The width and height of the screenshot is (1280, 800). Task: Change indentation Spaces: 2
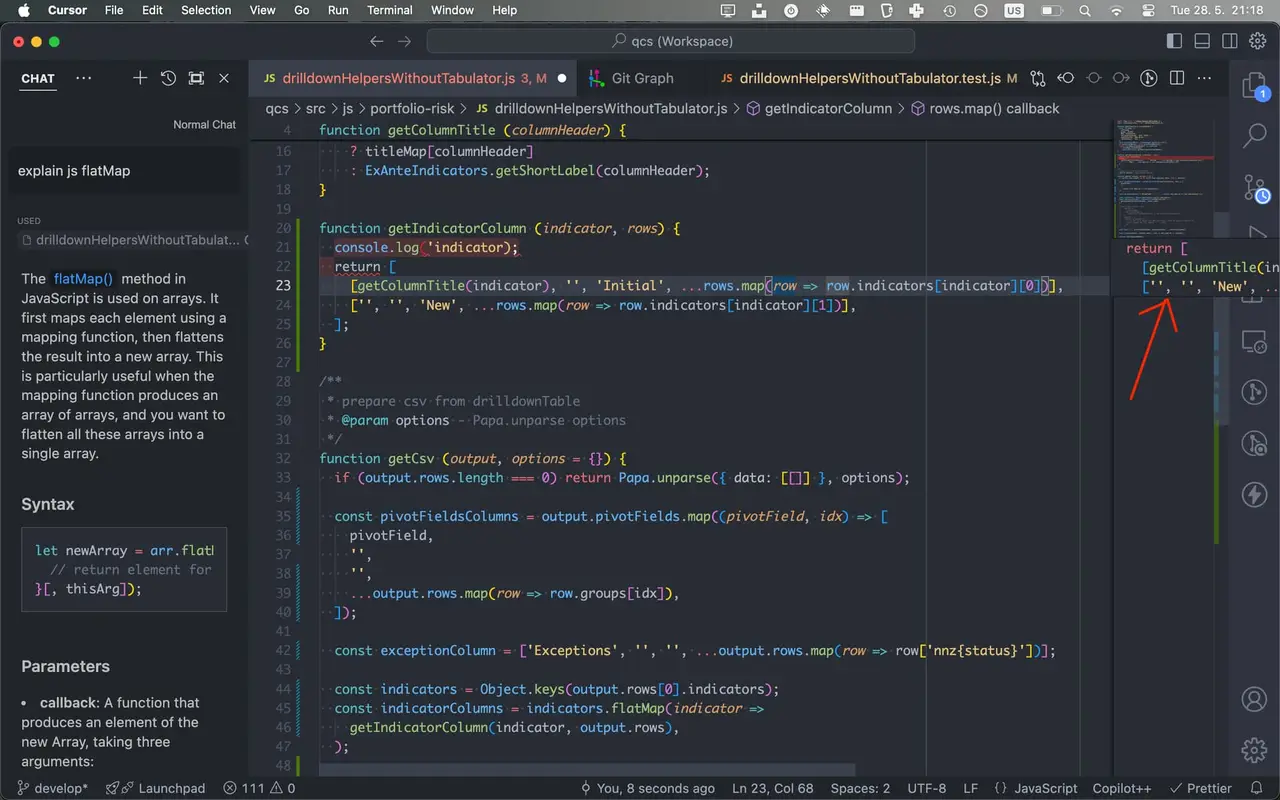[860, 788]
